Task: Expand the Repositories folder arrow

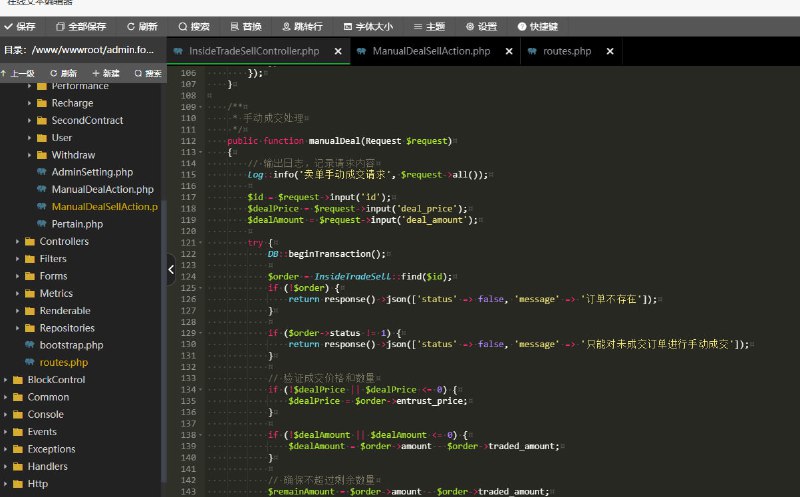Action: pyautogui.click(x=17, y=328)
